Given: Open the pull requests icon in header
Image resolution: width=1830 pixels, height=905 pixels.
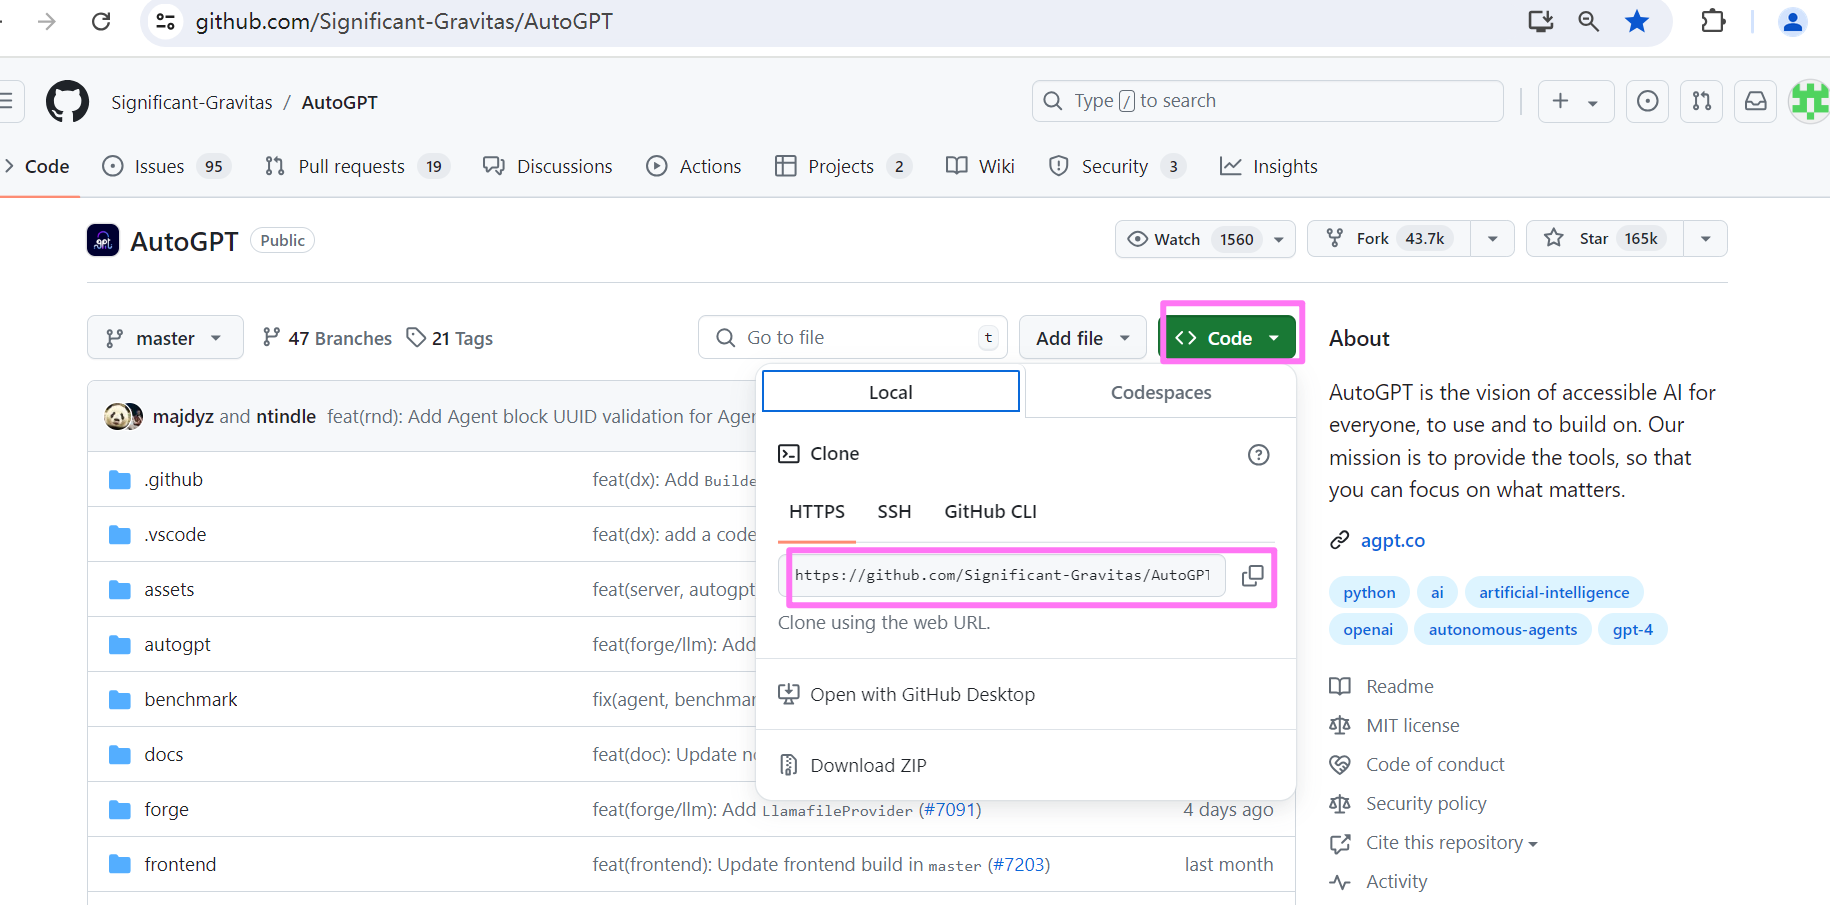Looking at the screenshot, I should tap(1701, 101).
